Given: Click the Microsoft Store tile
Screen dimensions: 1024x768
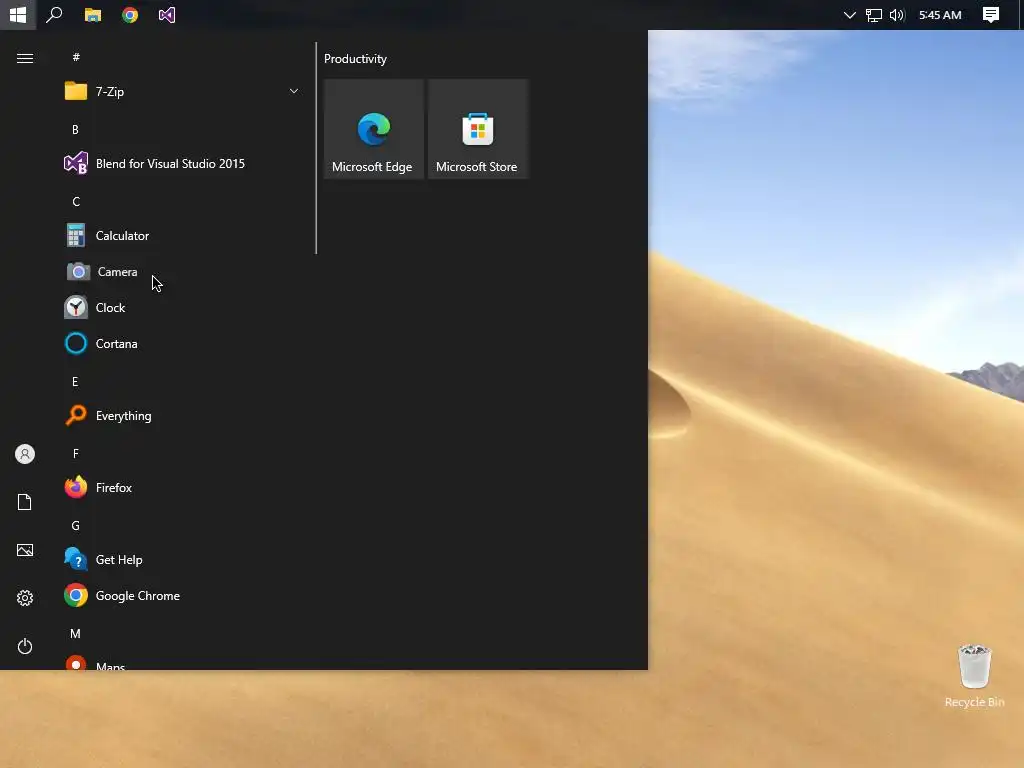Looking at the screenshot, I should 478,129.
